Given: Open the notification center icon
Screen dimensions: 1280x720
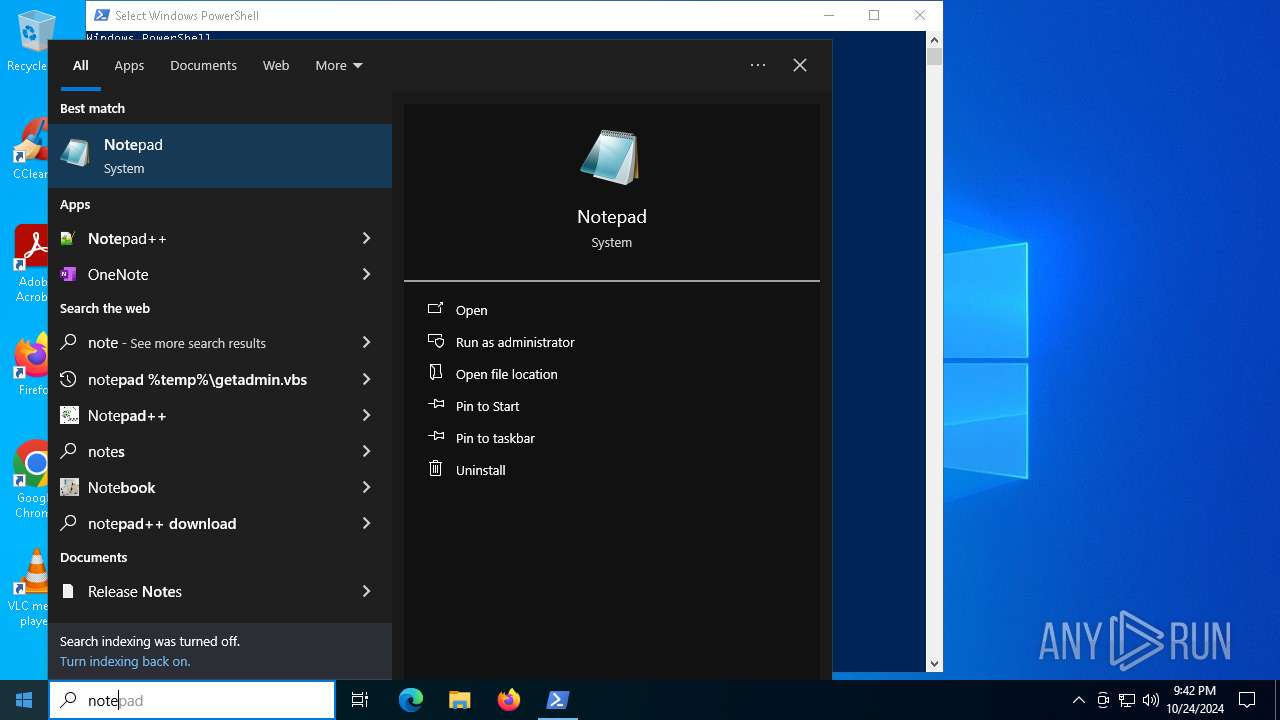Looking at the screenshot, I should tap(1247, 700).
